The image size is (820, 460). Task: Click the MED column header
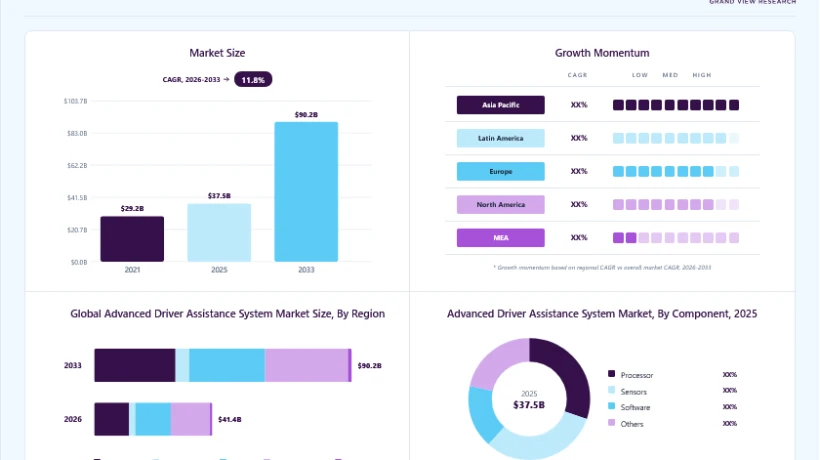point(670,75)
